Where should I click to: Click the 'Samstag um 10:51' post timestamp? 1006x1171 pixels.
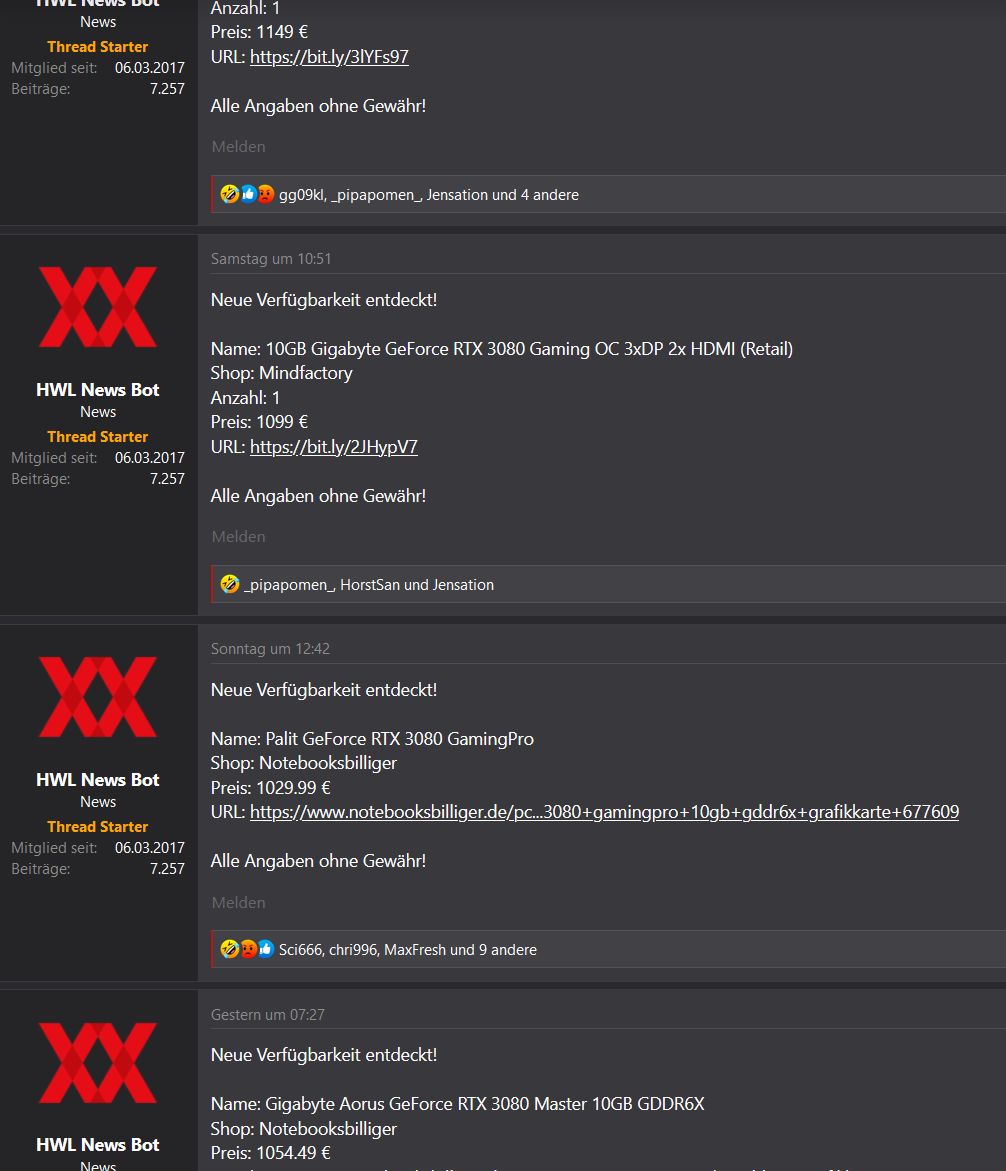[x=271, y=258]
